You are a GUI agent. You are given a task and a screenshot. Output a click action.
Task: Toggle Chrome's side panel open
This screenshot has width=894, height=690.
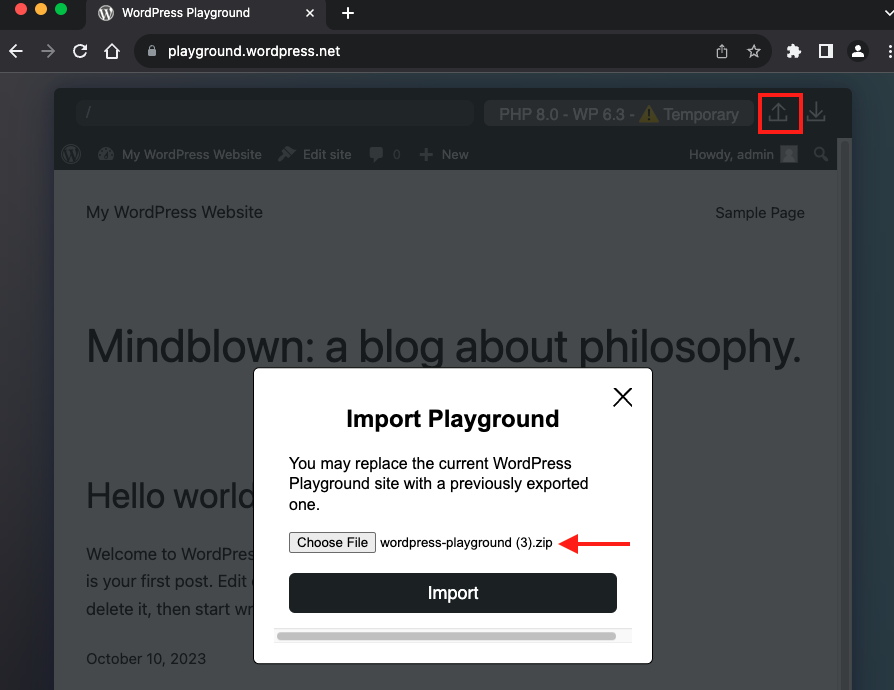(825, 51)
